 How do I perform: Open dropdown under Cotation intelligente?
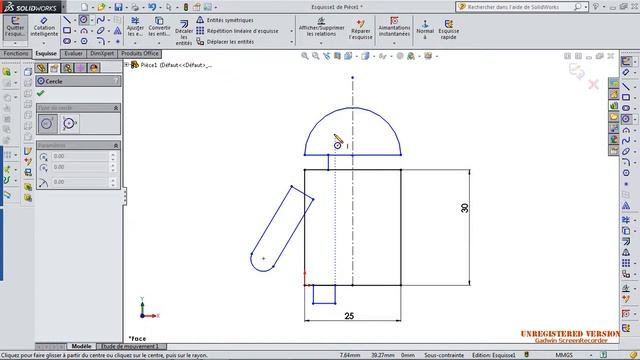(x=44, y=43)
